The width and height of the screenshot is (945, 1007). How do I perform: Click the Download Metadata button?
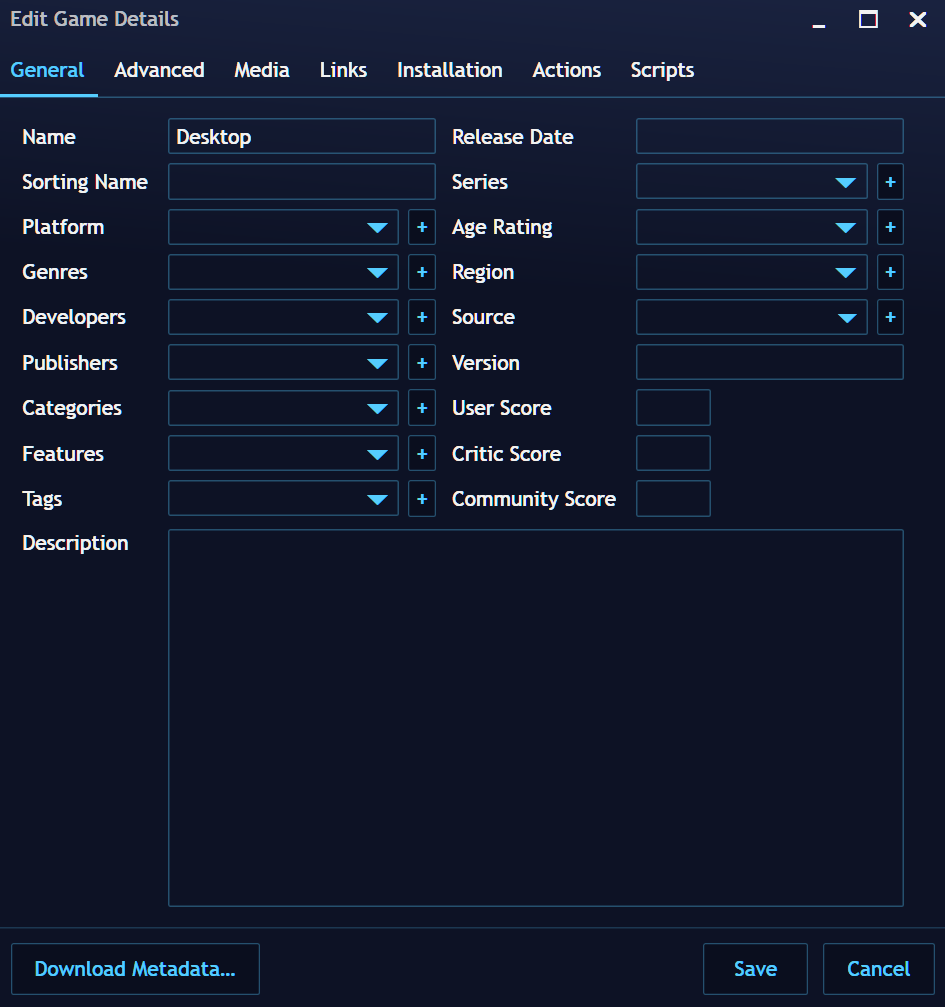[x=135, y=968]
